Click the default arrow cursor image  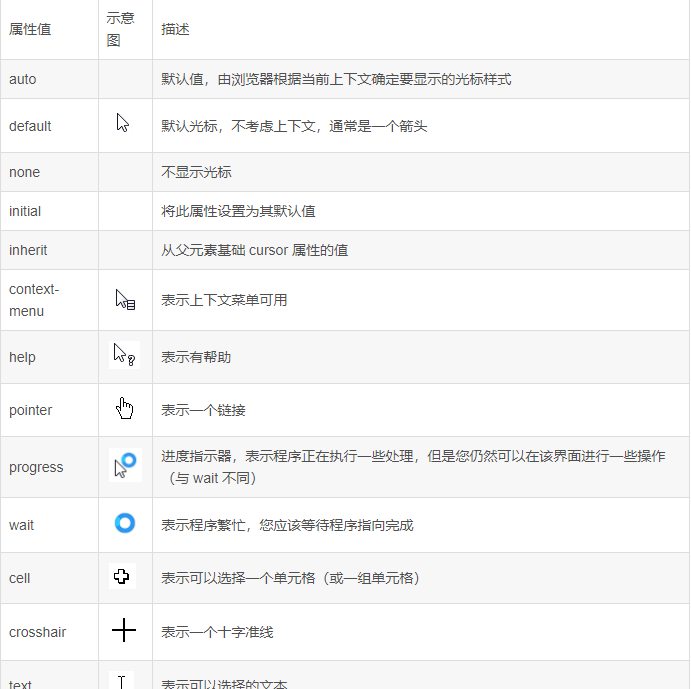tap(123, 123)
